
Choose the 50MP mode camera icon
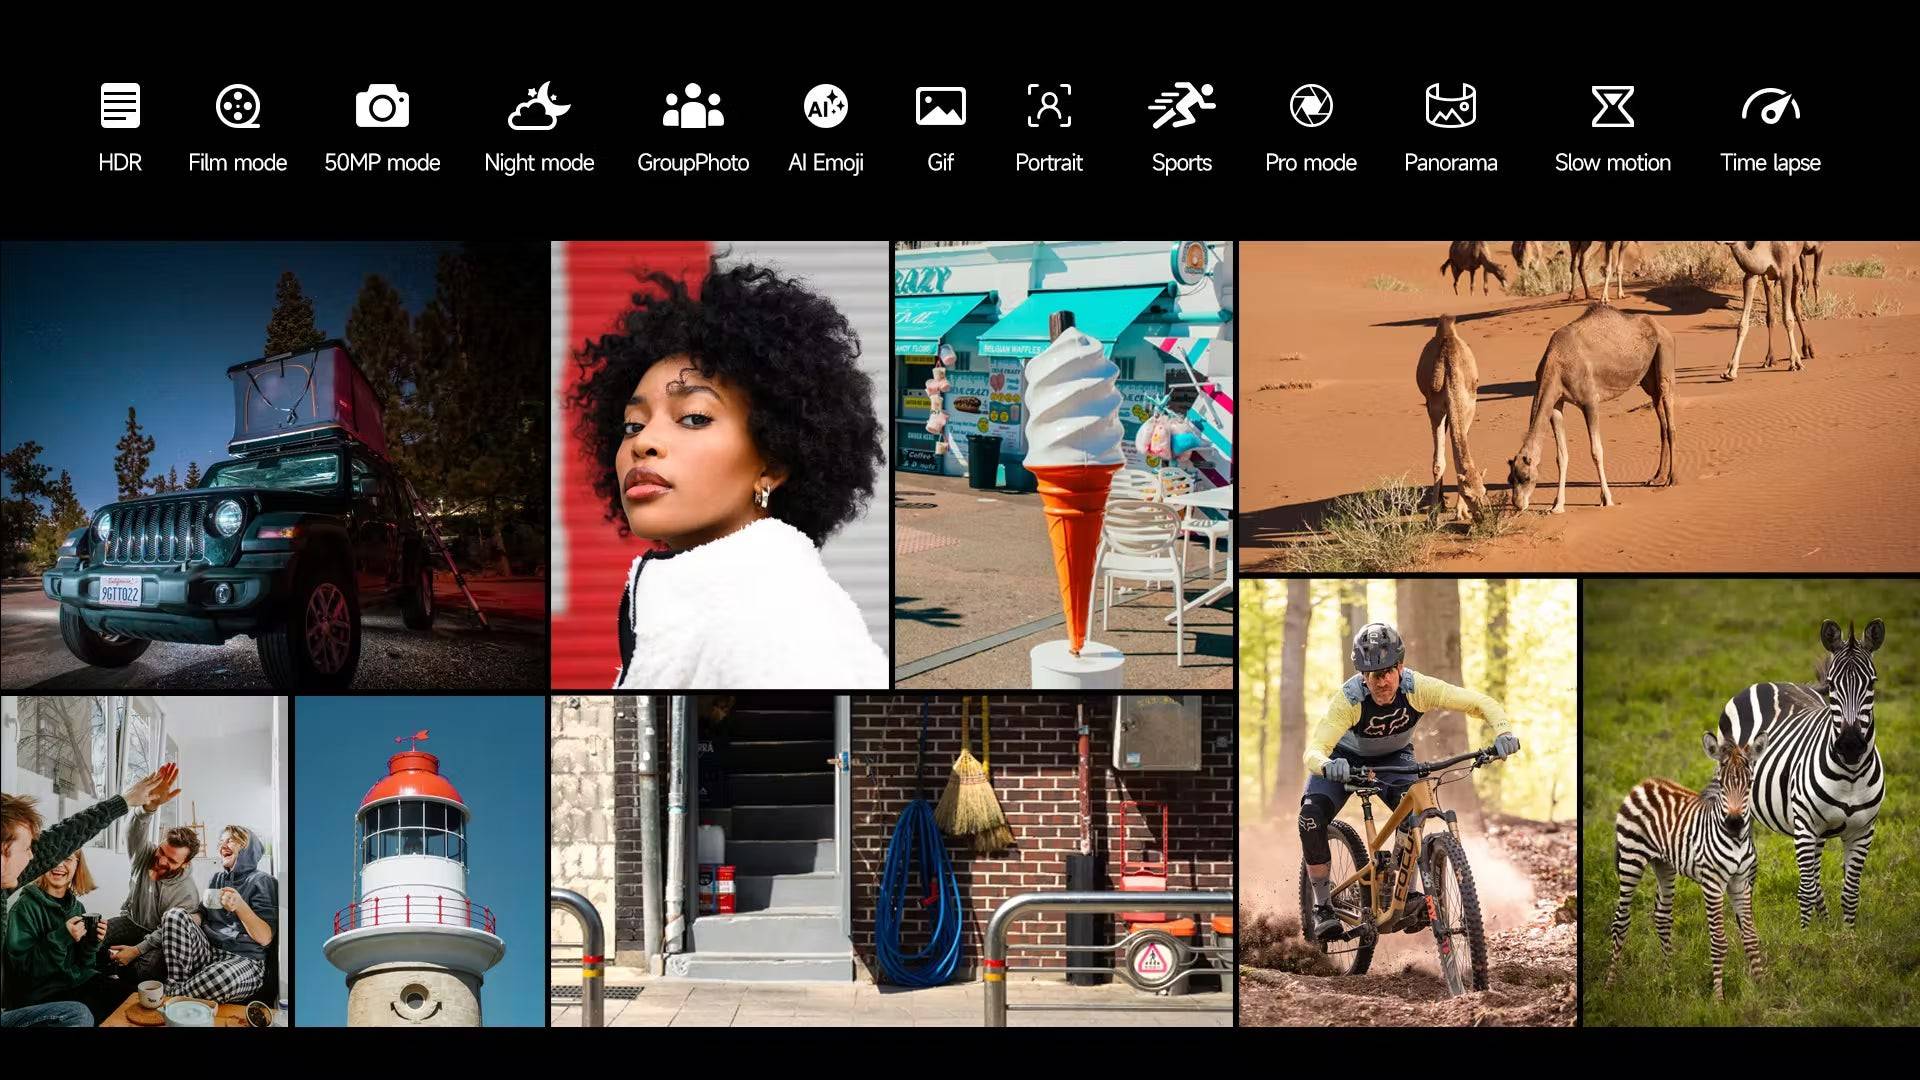pos(382,106)
